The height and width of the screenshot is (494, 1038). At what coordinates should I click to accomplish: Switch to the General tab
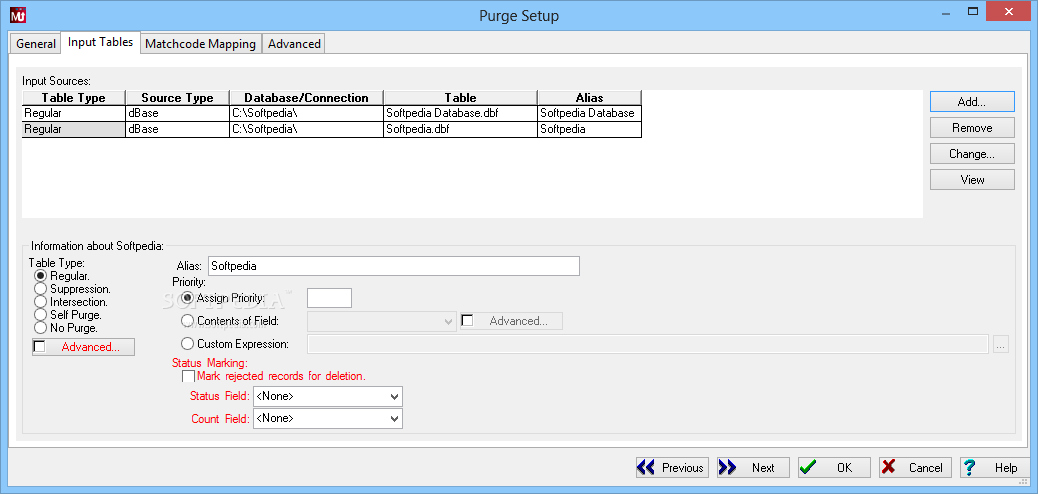pos(36,44)
